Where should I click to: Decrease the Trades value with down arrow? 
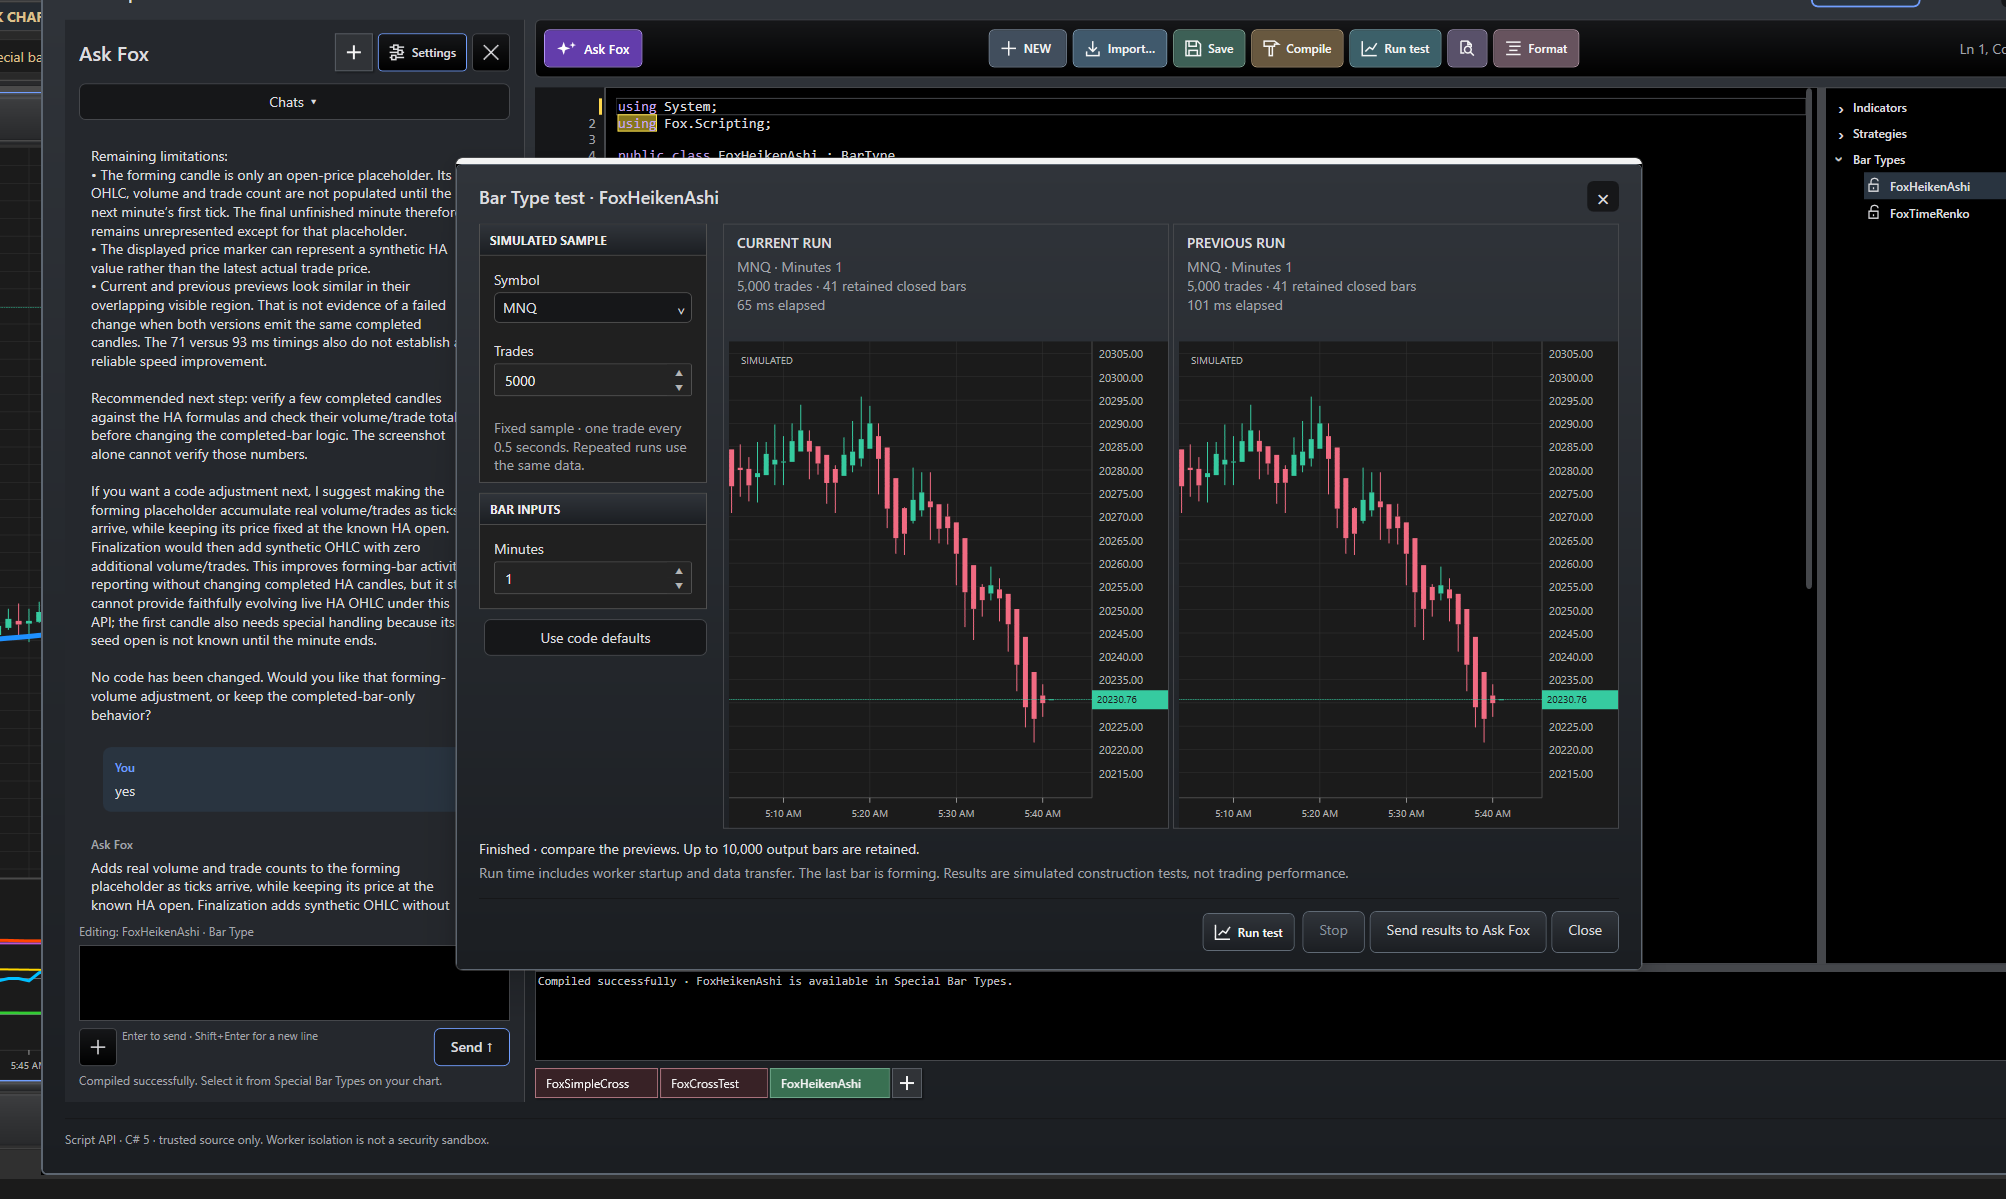(679, 388)
